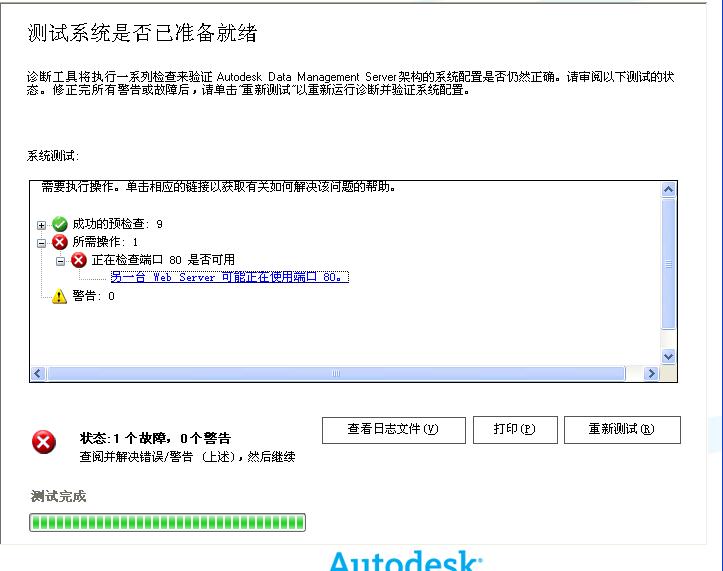Collapse the 所需操作 node
723x571 pixels.
(41, 243)
